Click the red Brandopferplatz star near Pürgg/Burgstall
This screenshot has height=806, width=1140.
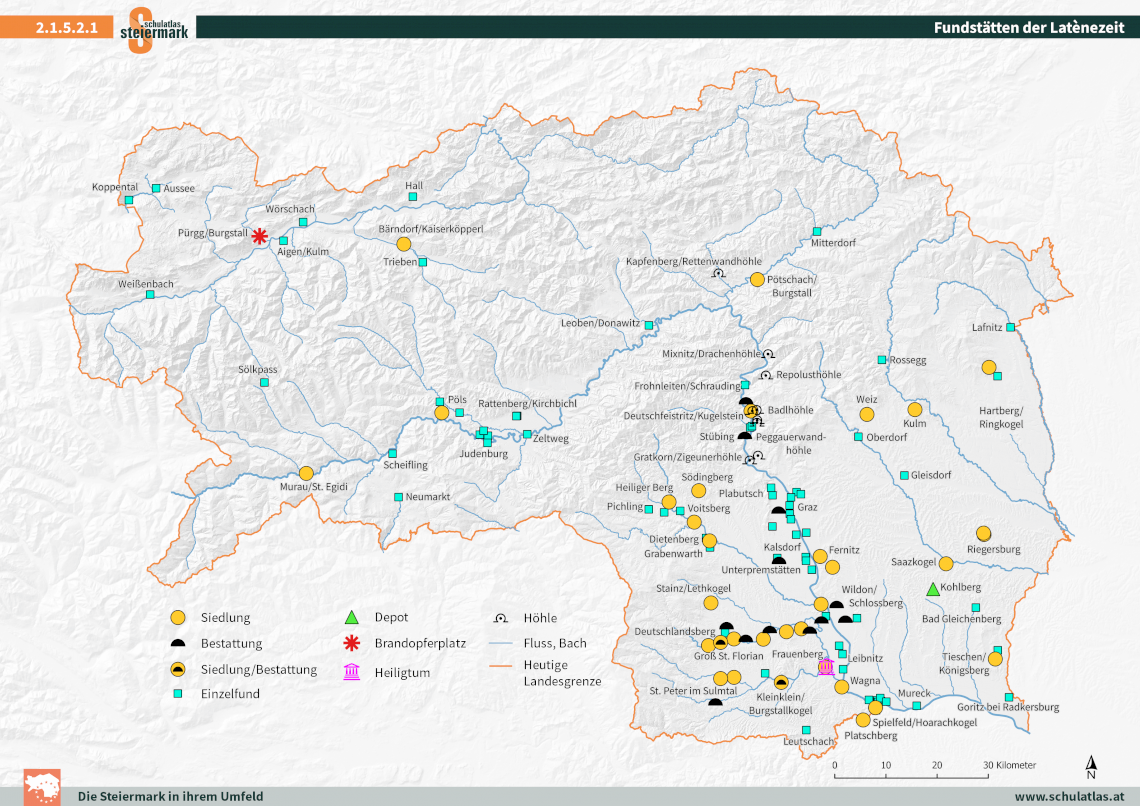pyautogui.click(x=259, y=236)
